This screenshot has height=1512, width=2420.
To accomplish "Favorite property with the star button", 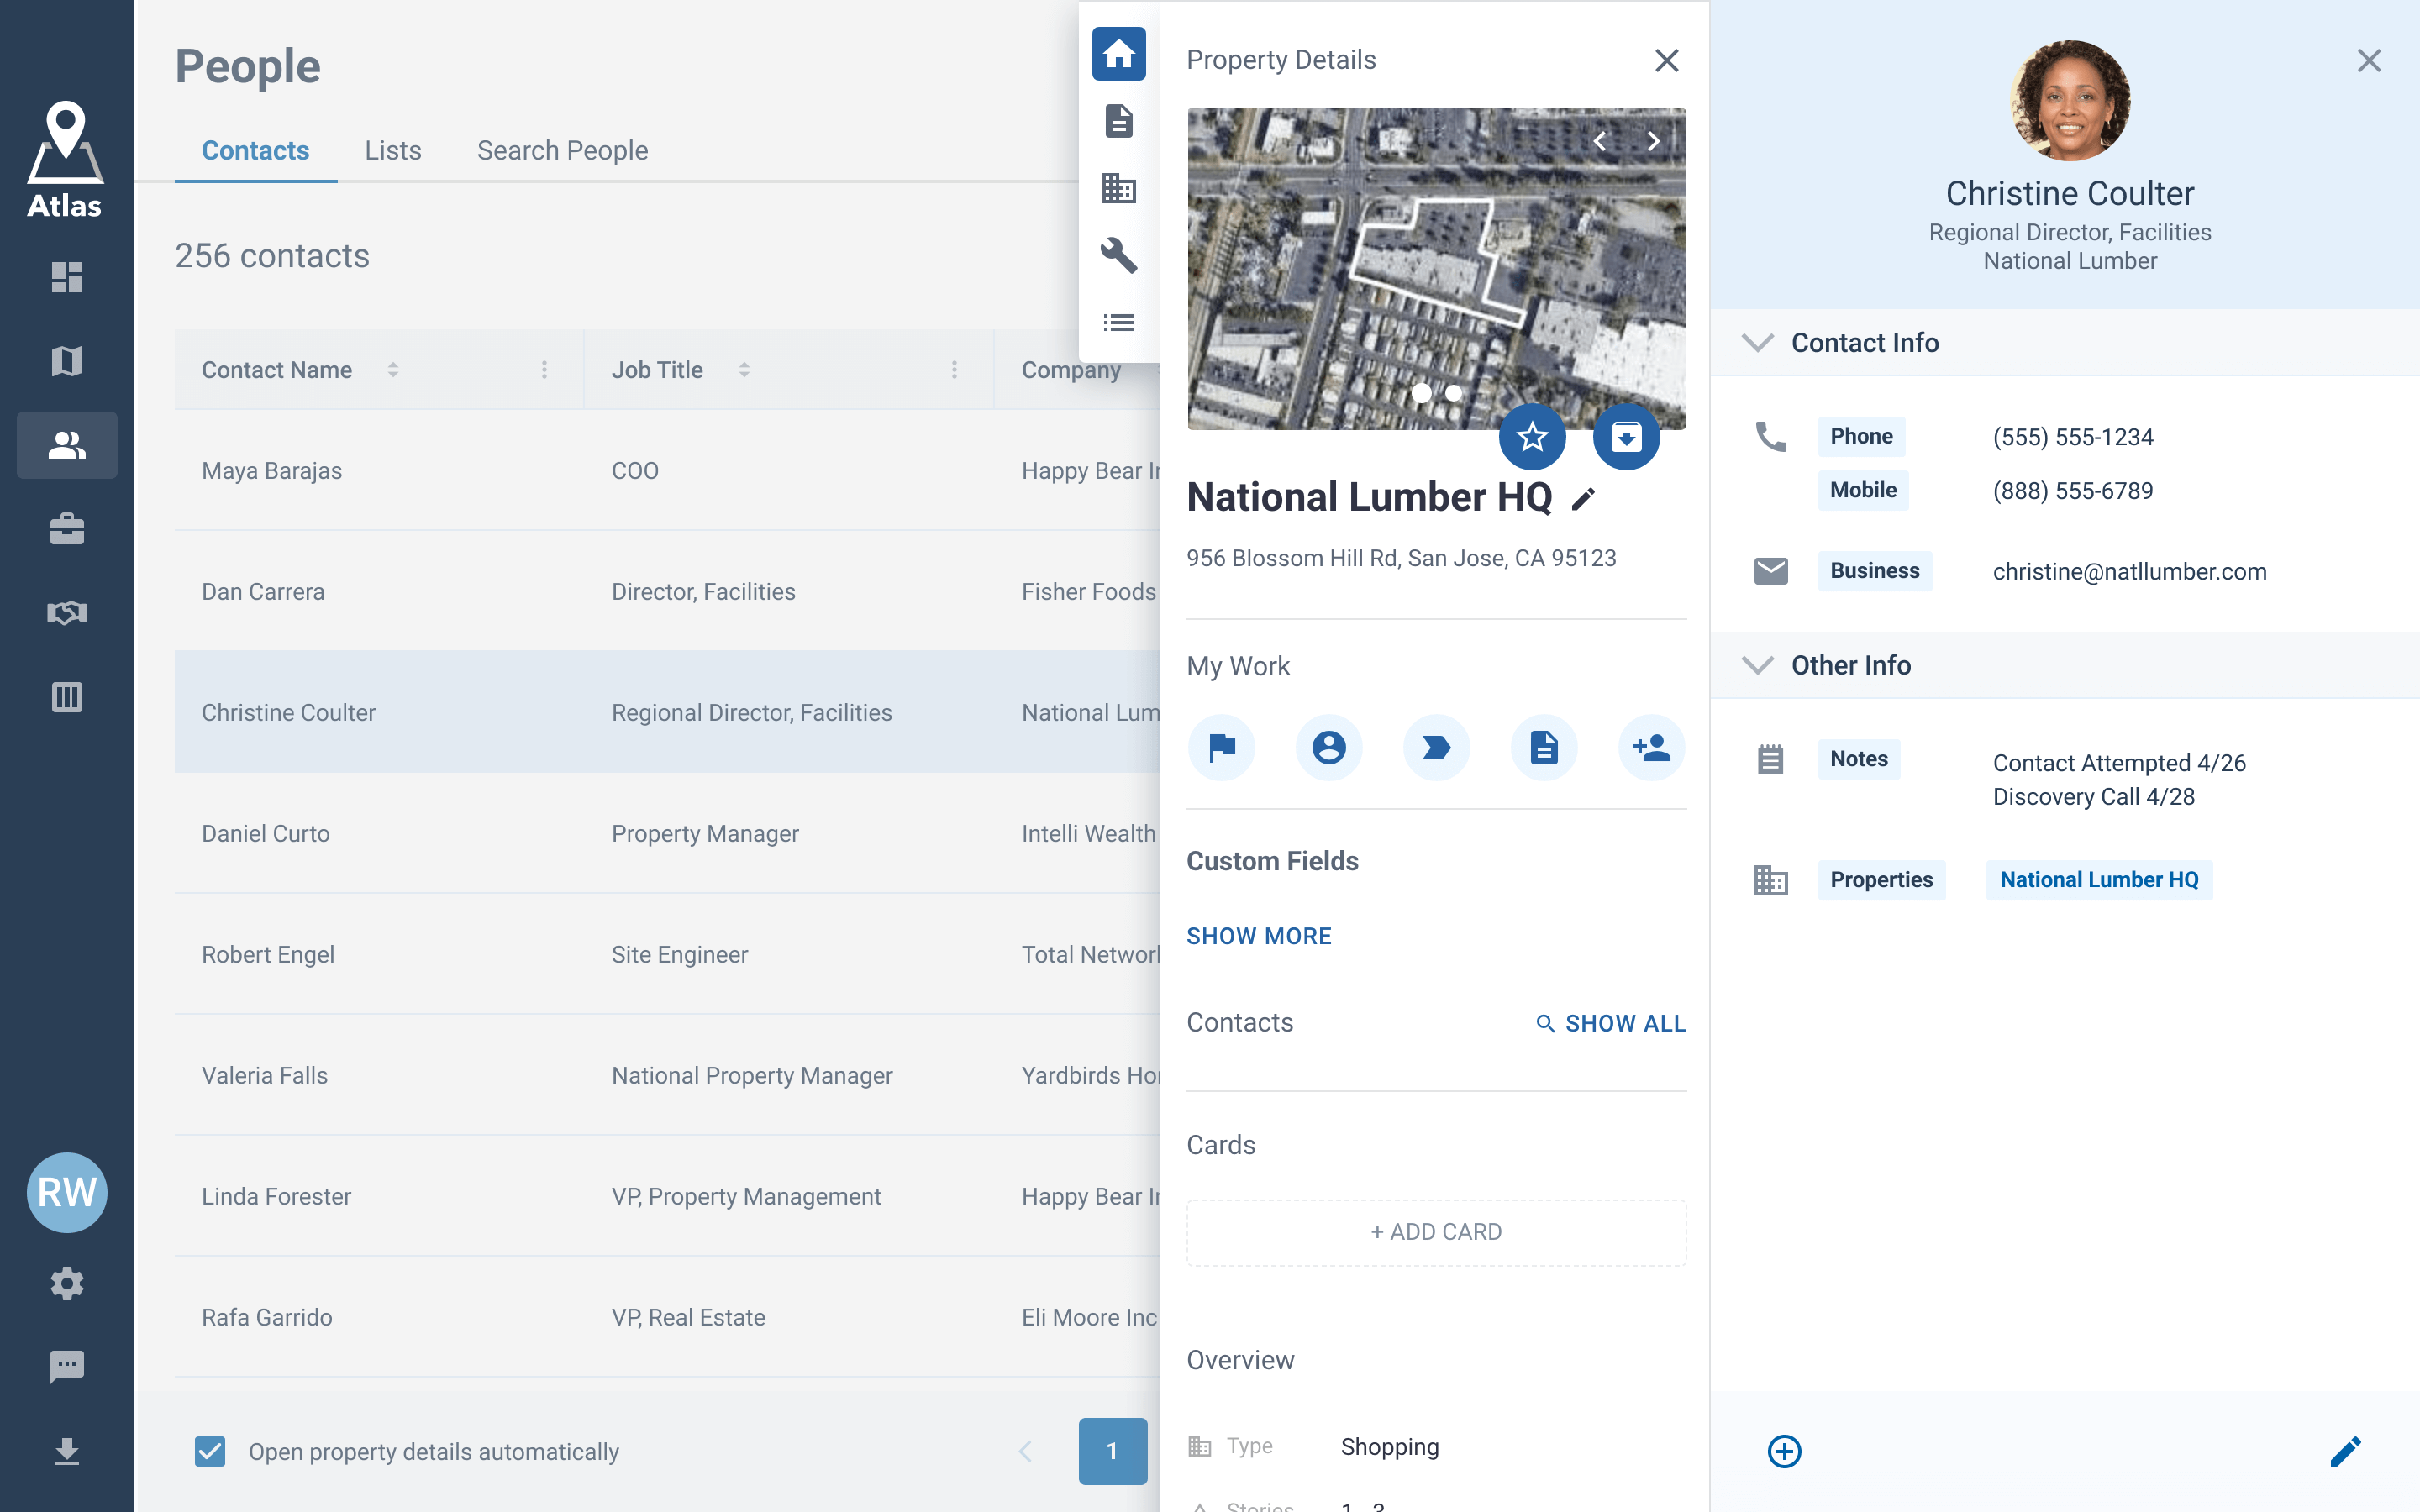I will (x=1531, y=437).
